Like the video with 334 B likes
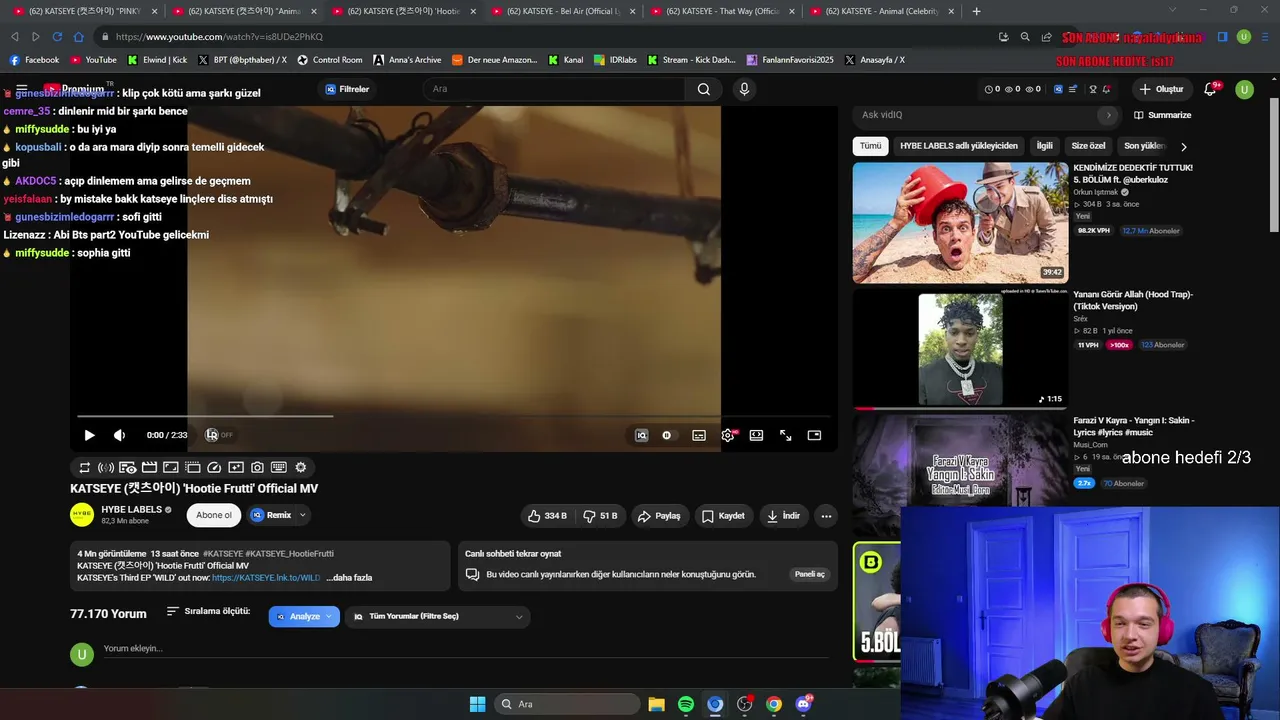This screenshot has width=1280, height=720. point(548,516)
